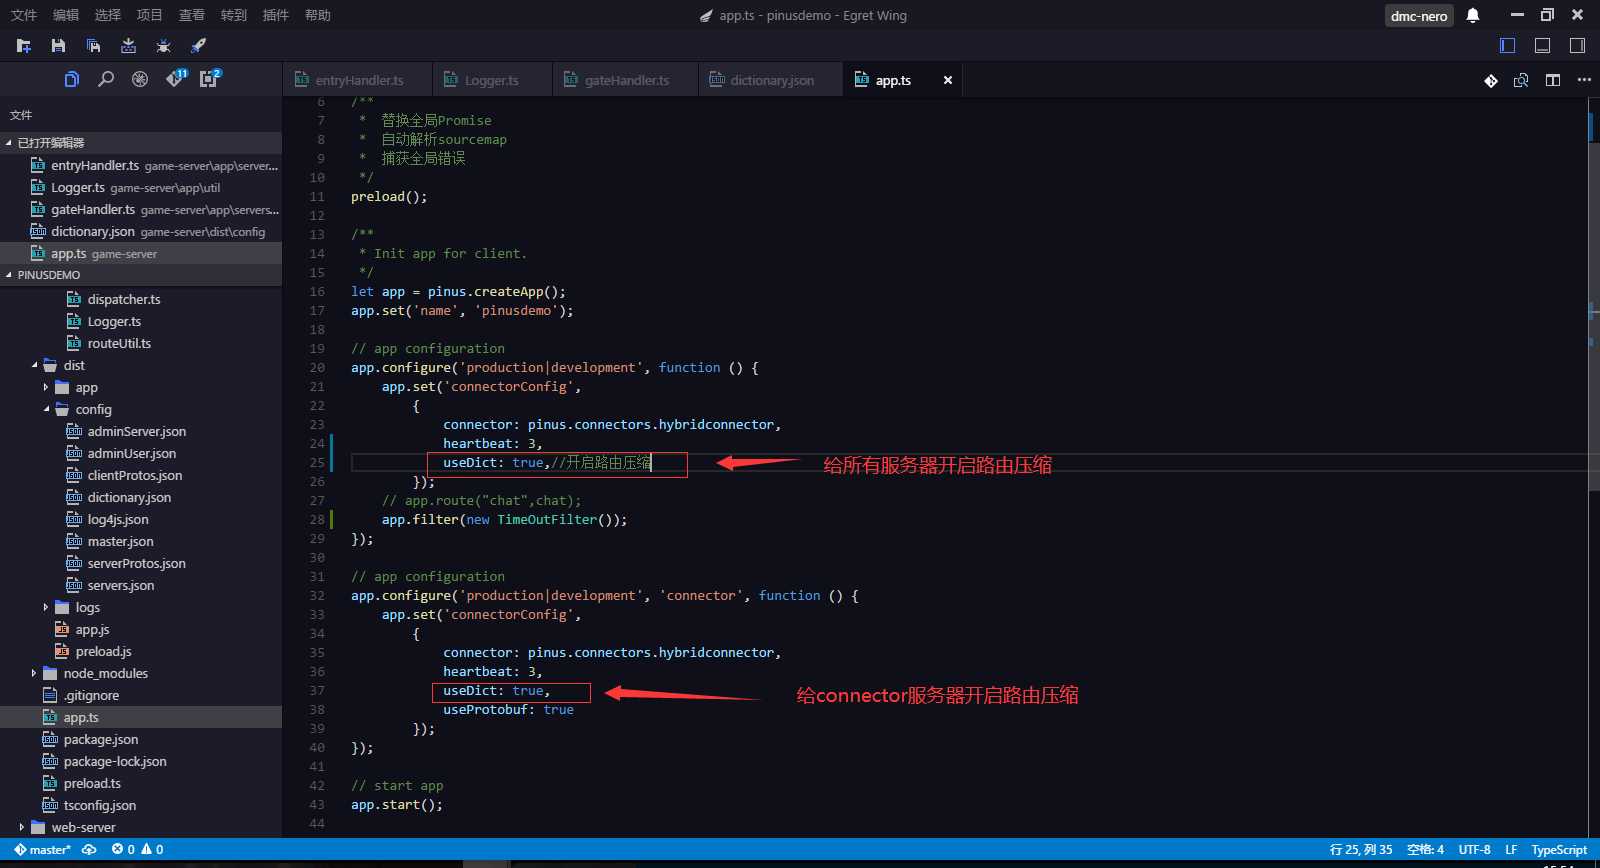This screenshot has height=868, width=1600.
Task: Show errors and warnings count in status bar
Action: click(x=138, y=850)
